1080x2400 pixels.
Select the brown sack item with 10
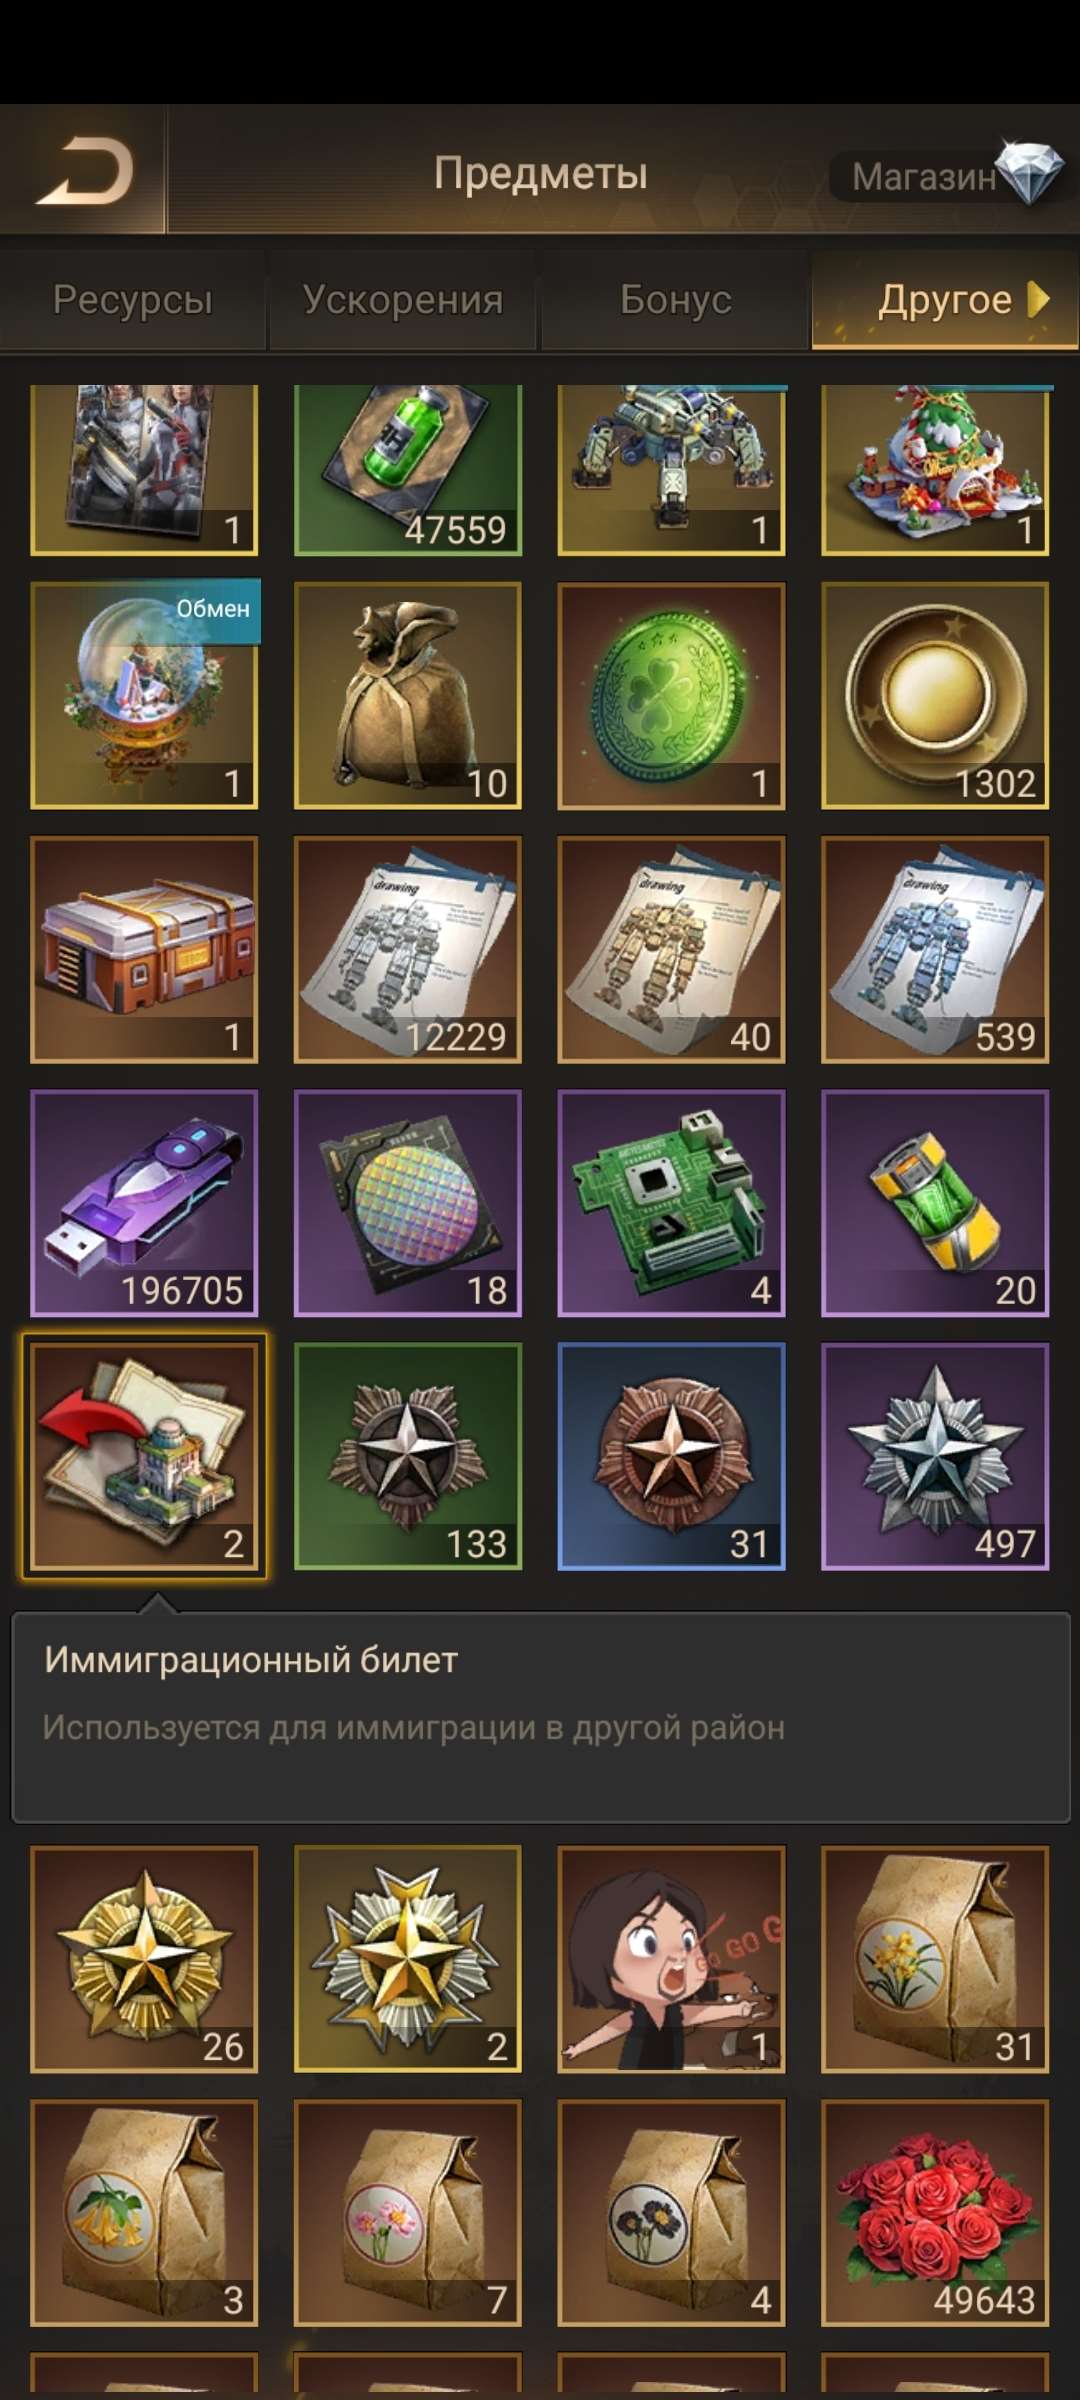click(x=408, y=696)
